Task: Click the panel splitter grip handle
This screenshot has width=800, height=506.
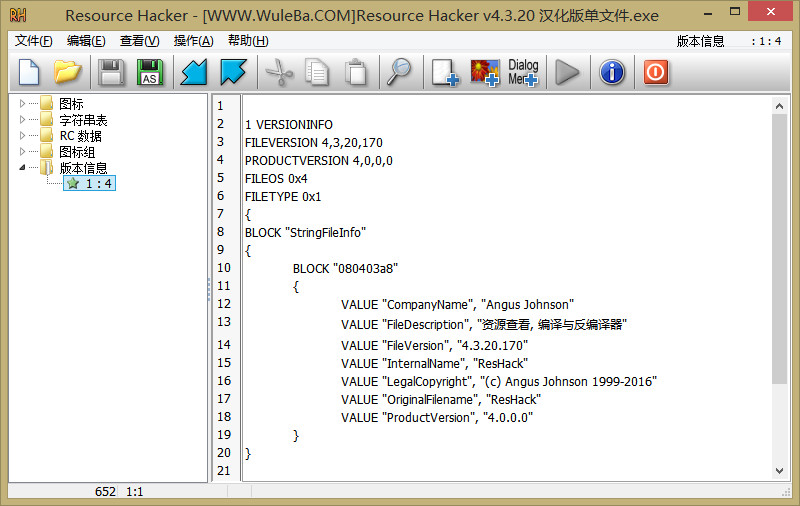Action: coord(209,289)
